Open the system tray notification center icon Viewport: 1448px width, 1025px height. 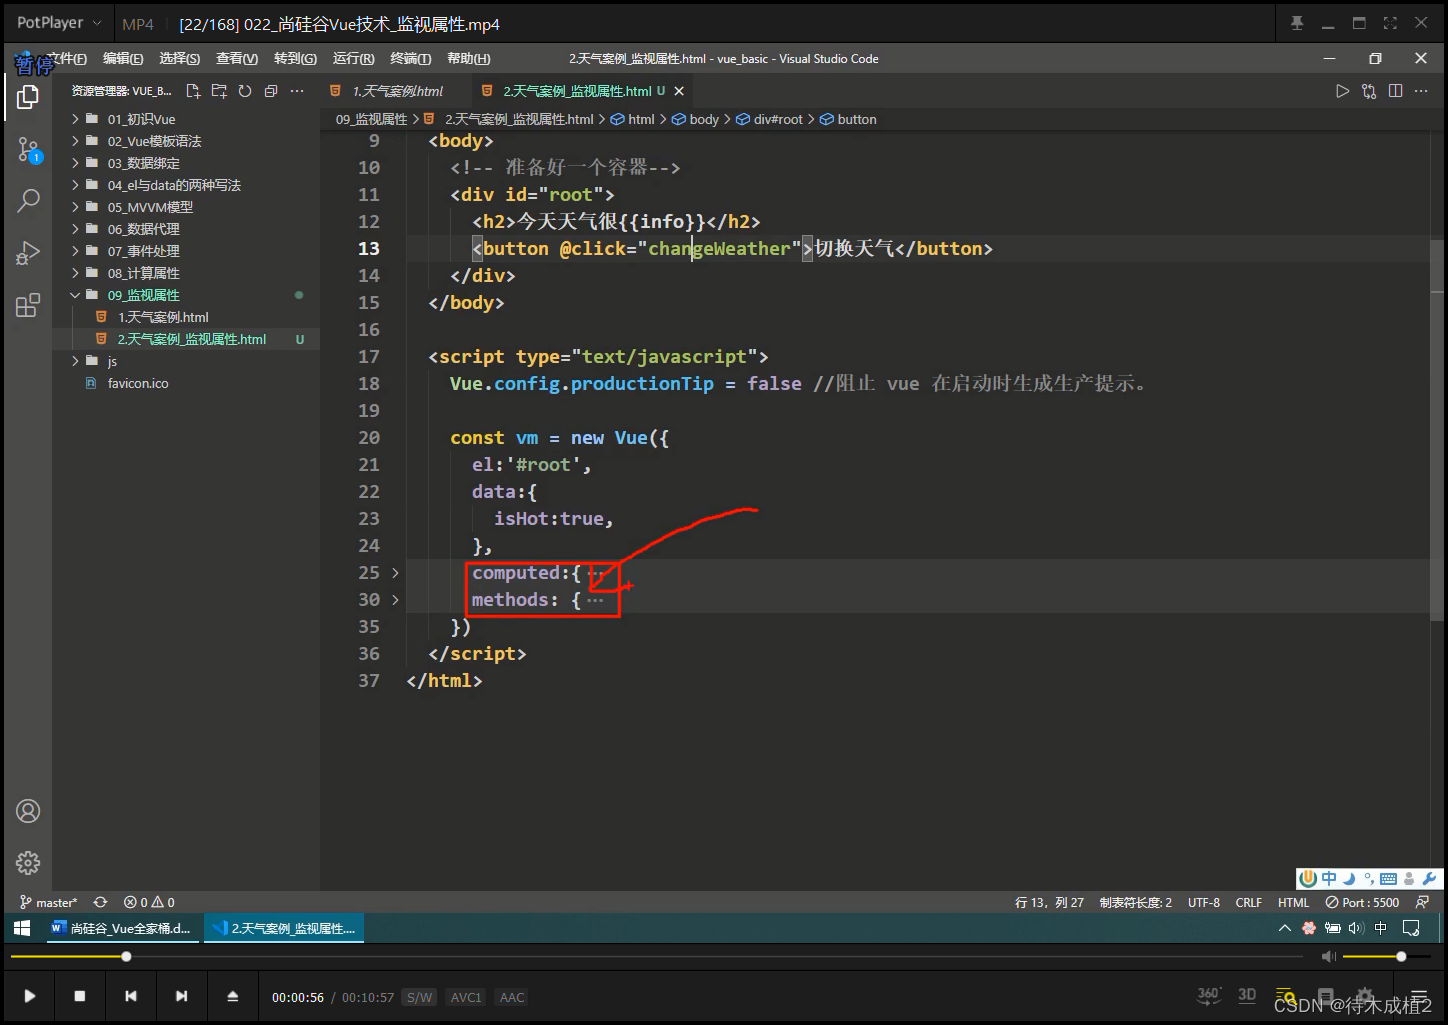tap(1411, 928)
